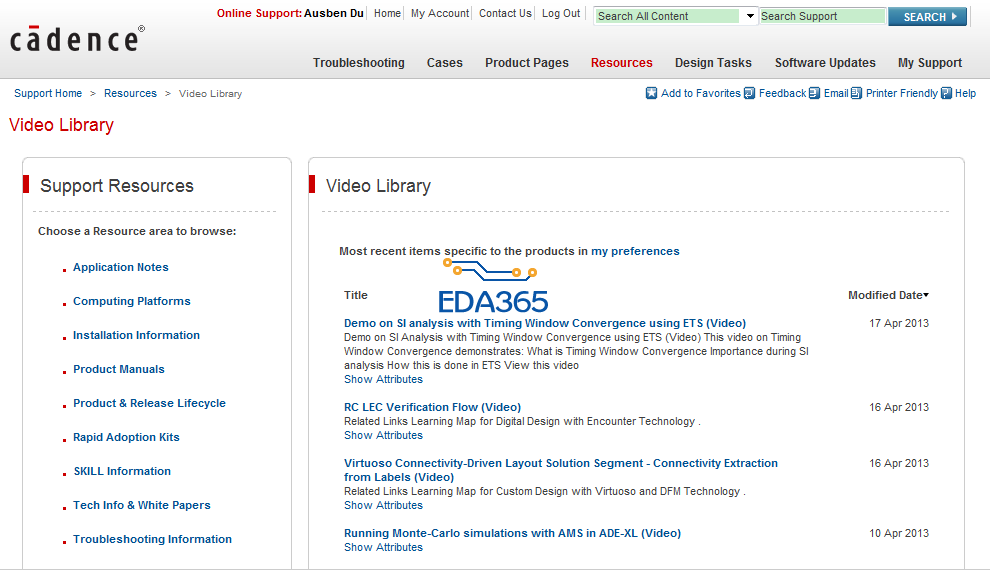This screenshot has height=570, width=990.
Task: Go to Support Home breadcrumb
Action: 48,93
